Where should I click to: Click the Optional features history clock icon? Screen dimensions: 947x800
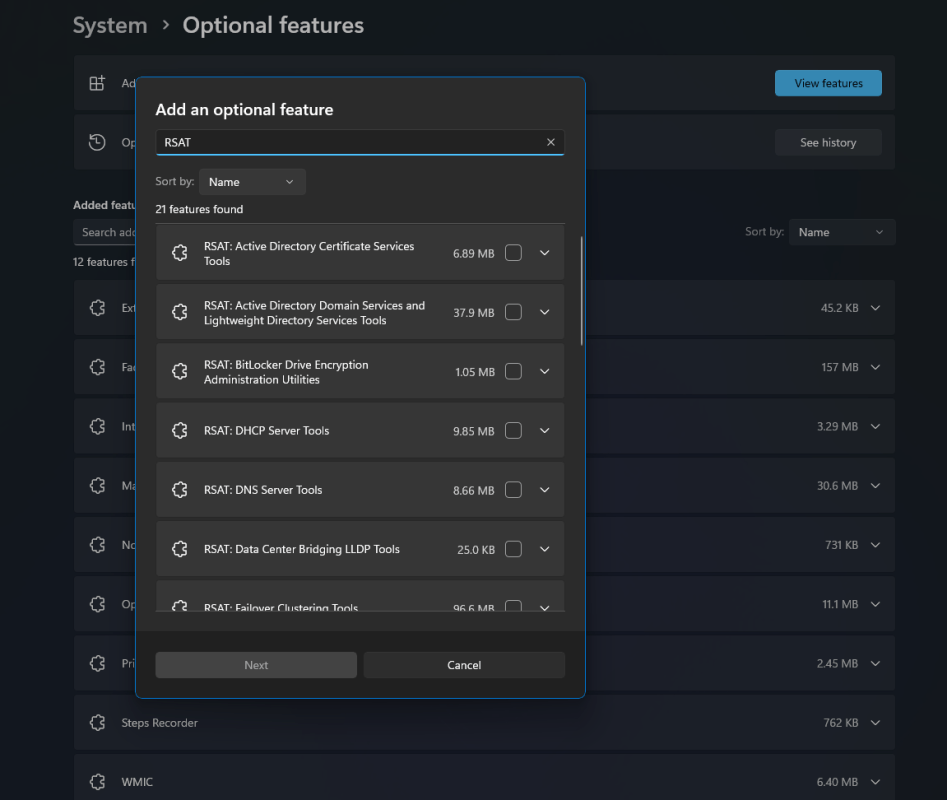coord(97,142)
